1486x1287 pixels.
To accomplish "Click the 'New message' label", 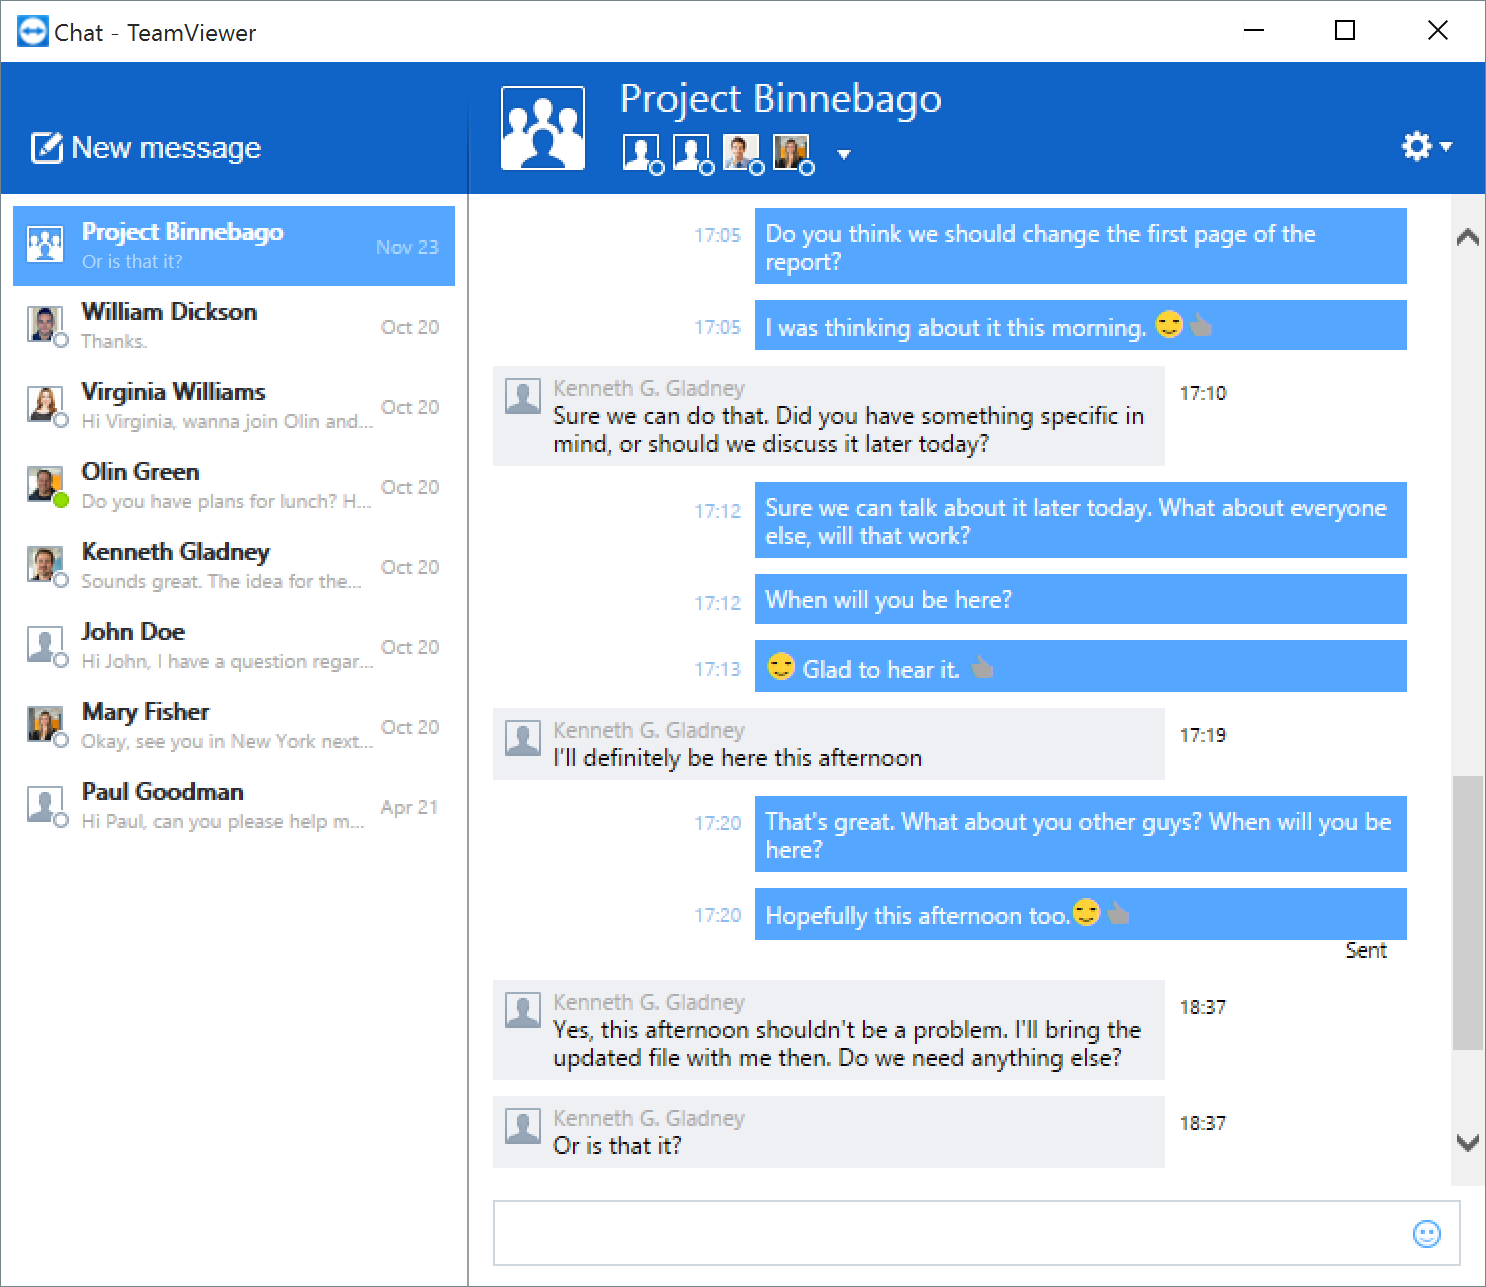I will tap(166, 148).
